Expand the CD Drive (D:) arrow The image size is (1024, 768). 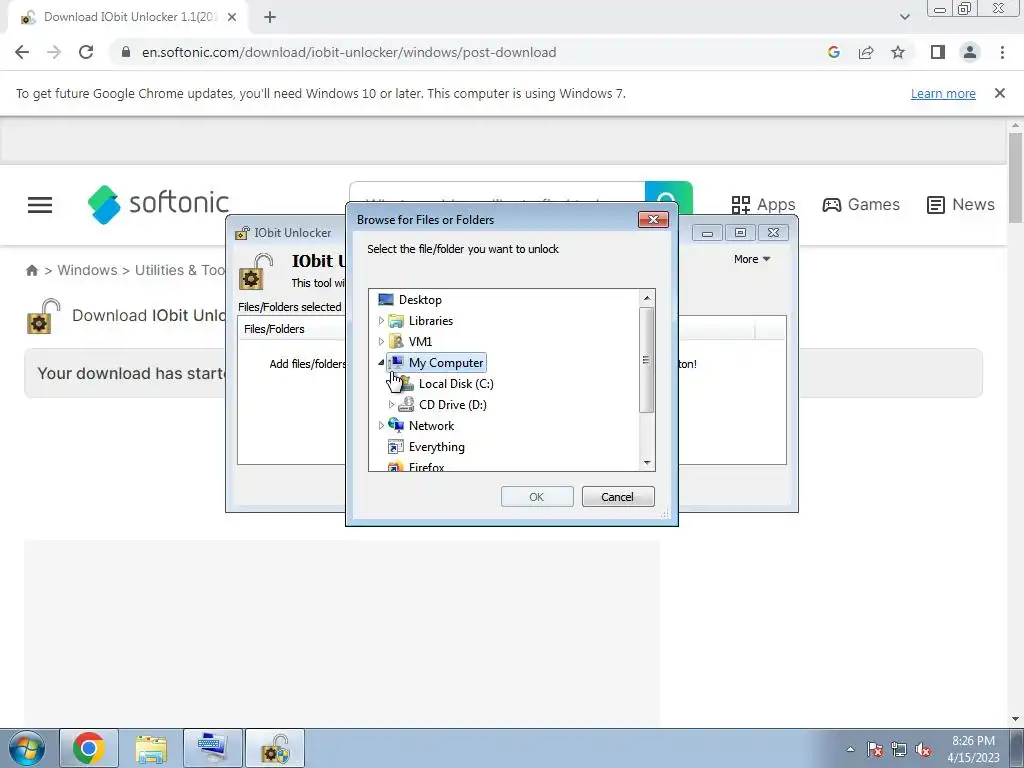(x=391, y=405)
